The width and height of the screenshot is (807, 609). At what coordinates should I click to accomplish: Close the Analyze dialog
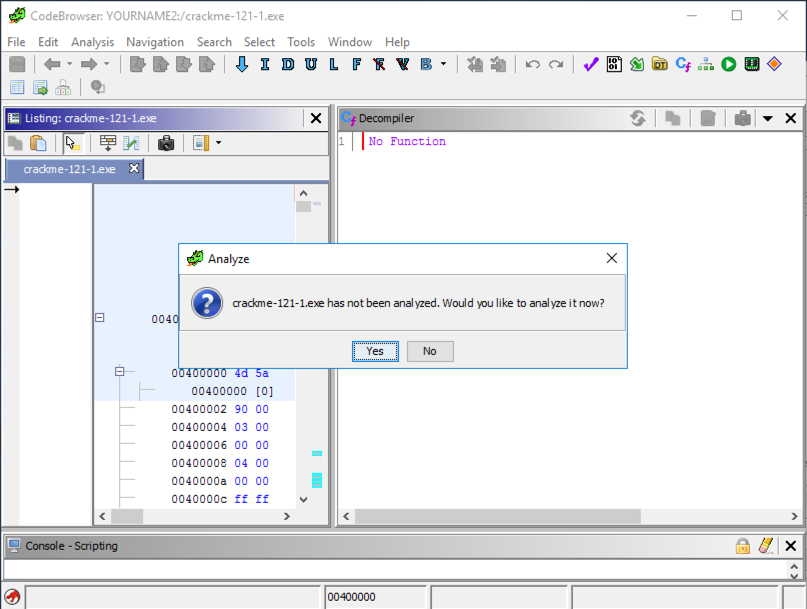[611, 258]
